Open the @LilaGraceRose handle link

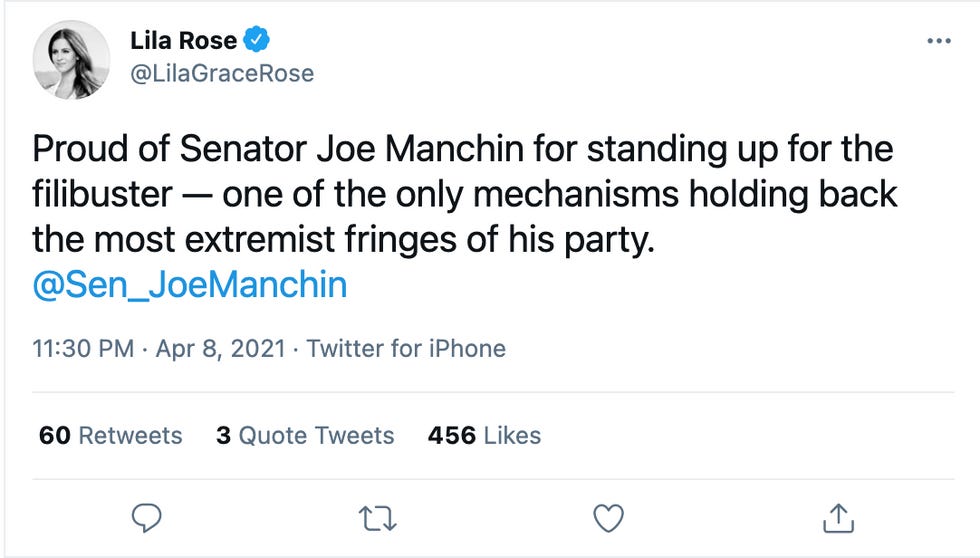click(222, 73)
